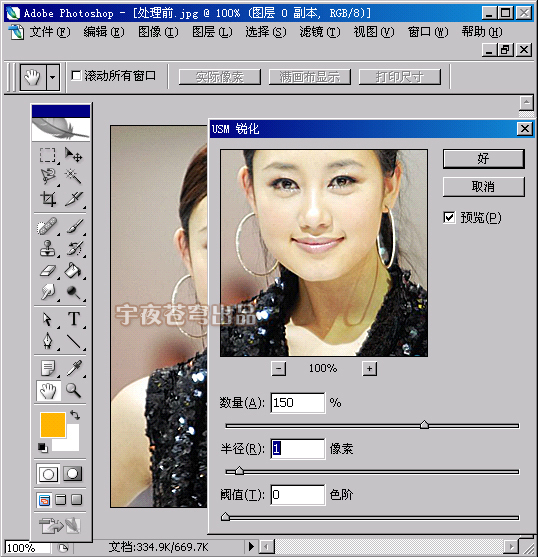The image size is (538, 557).
Task: Toggle the 预览(P) preview checkbox
Action: pyautogui.click(x=449, y=217)
